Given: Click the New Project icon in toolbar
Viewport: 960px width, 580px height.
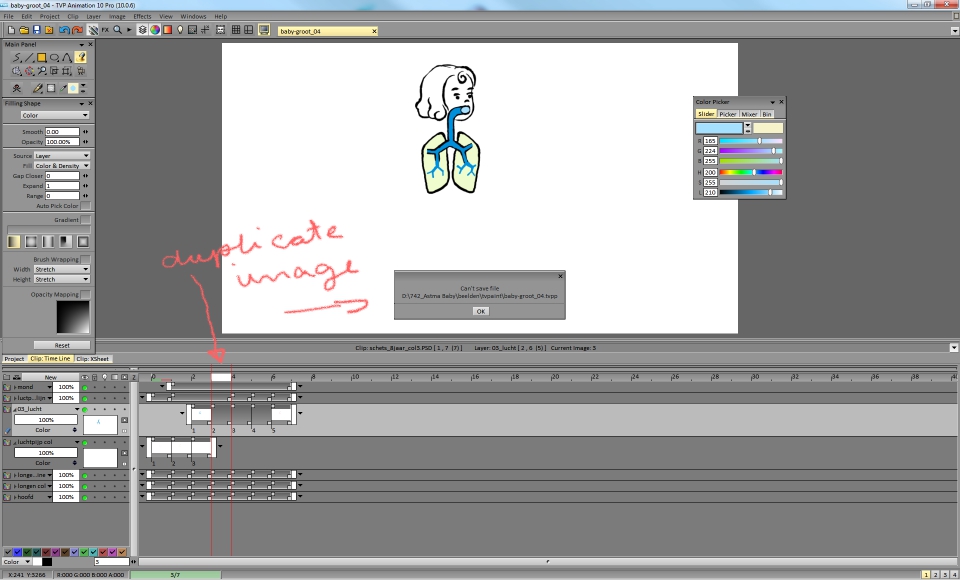Looking at the screenshot, I should coord(11,30).
